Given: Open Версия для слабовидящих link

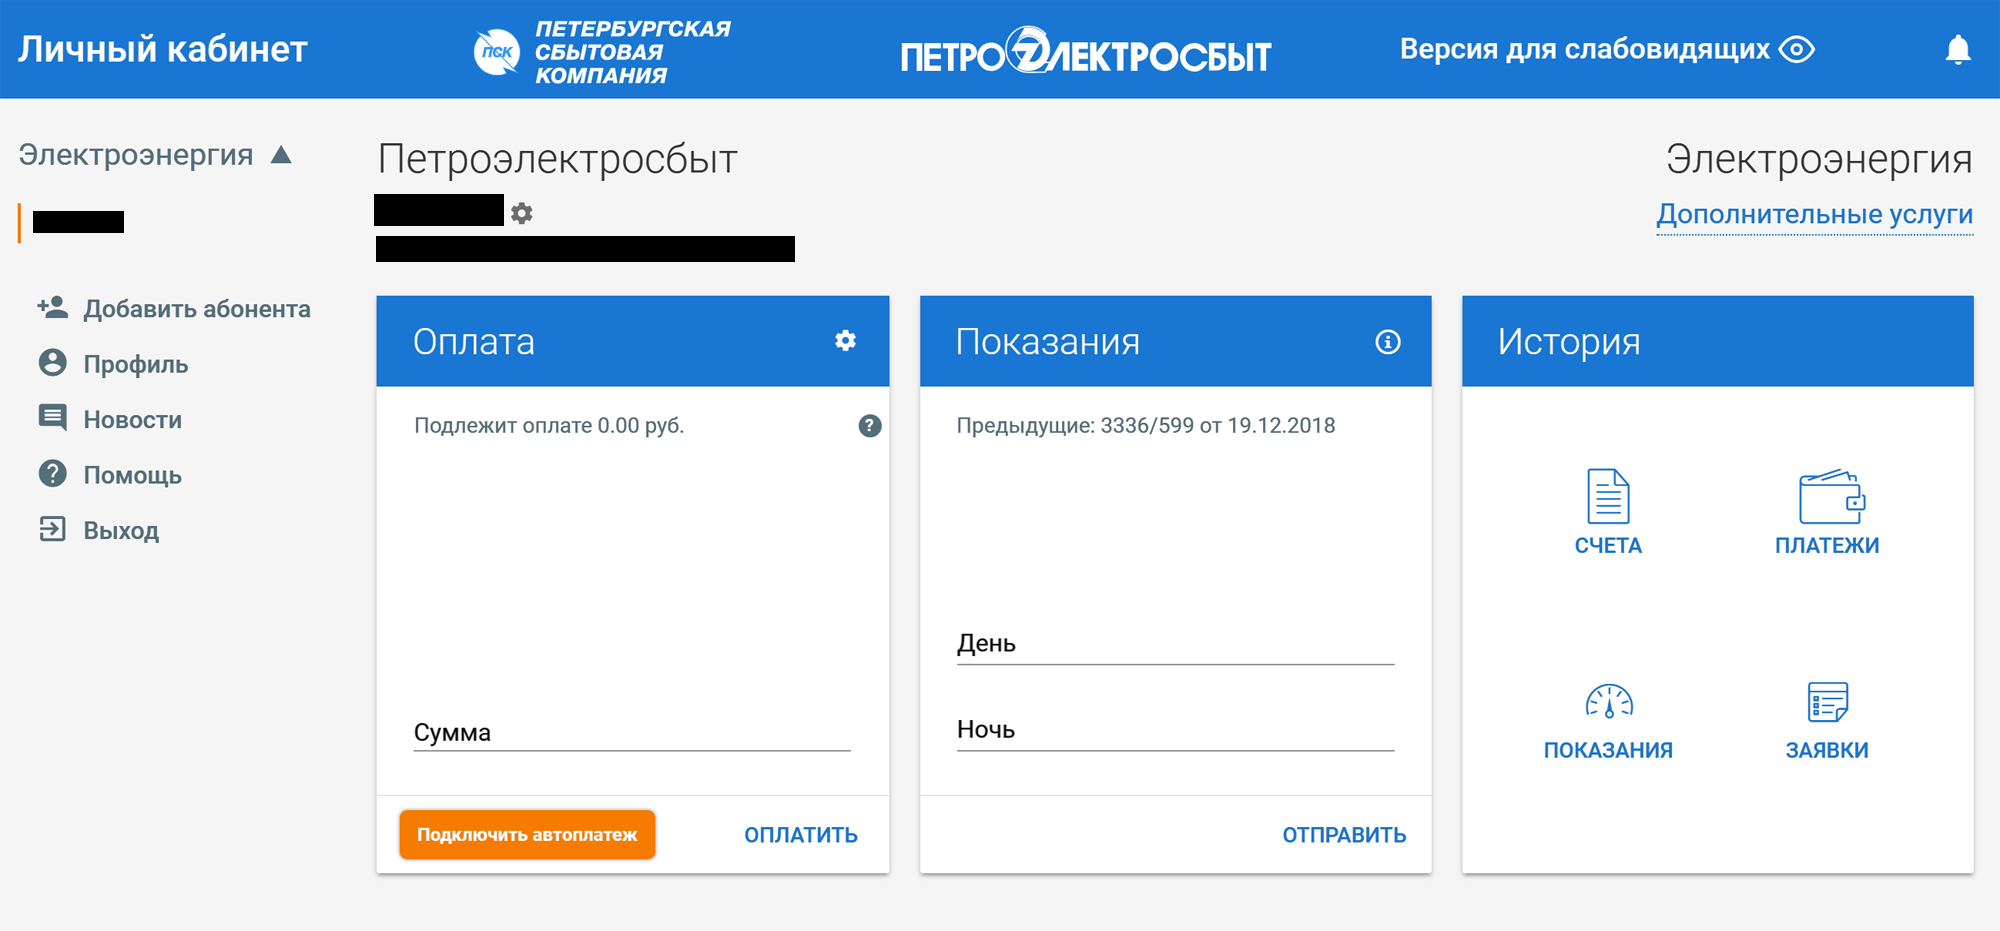Looking at the screenshot, I should coord(1584,49).
